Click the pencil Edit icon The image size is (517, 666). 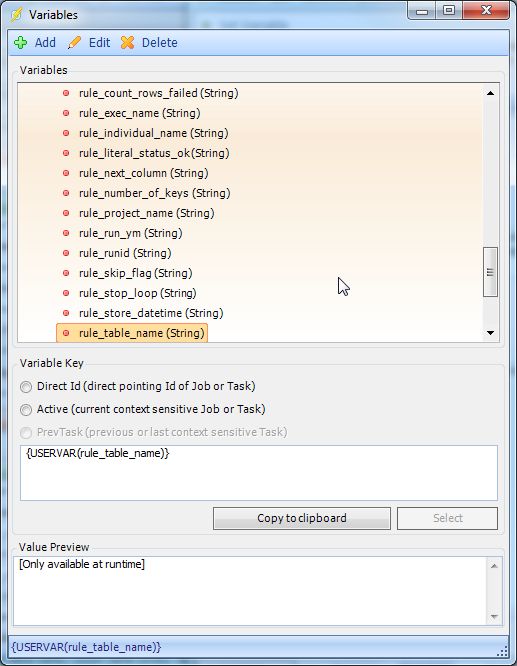point(74,42)
